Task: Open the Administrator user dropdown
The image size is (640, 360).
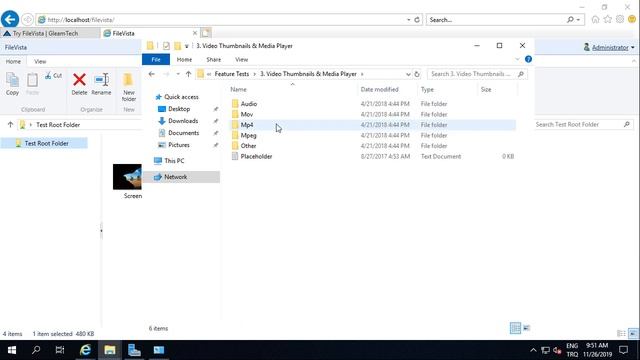Action: (x=633, y=48)
